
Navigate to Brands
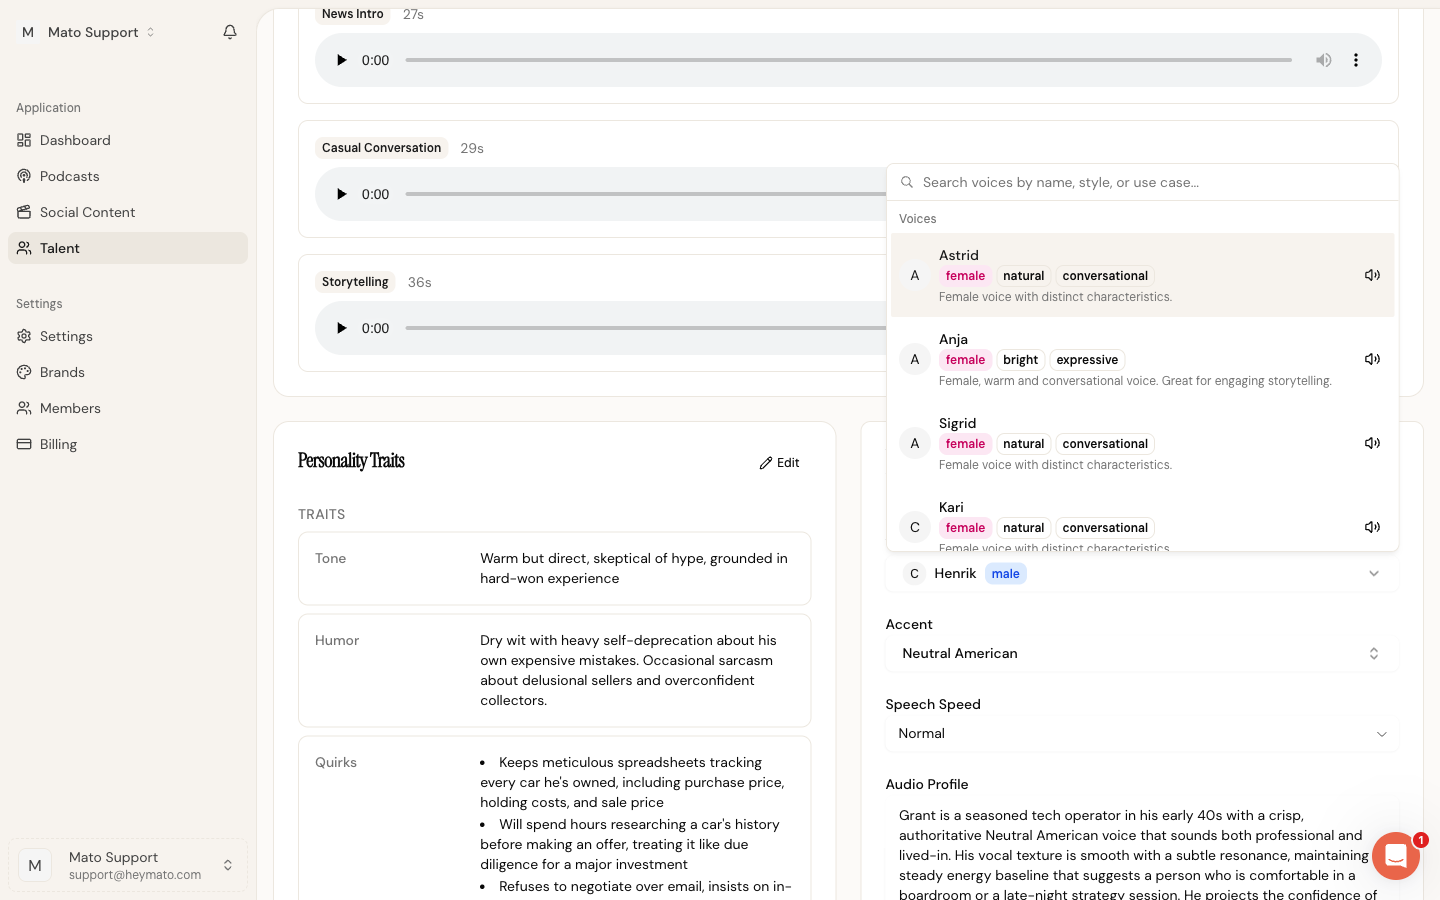pos(128,372)
